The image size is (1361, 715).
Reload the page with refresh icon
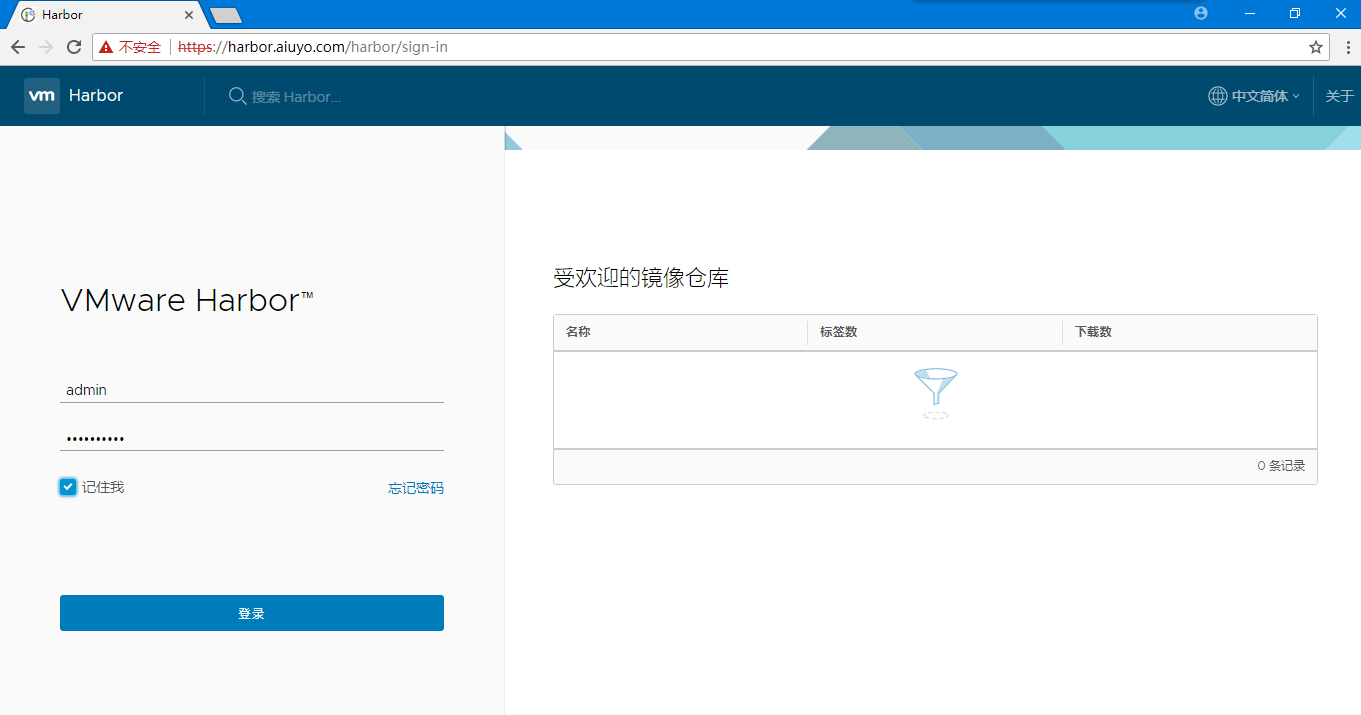coord(74,47)
